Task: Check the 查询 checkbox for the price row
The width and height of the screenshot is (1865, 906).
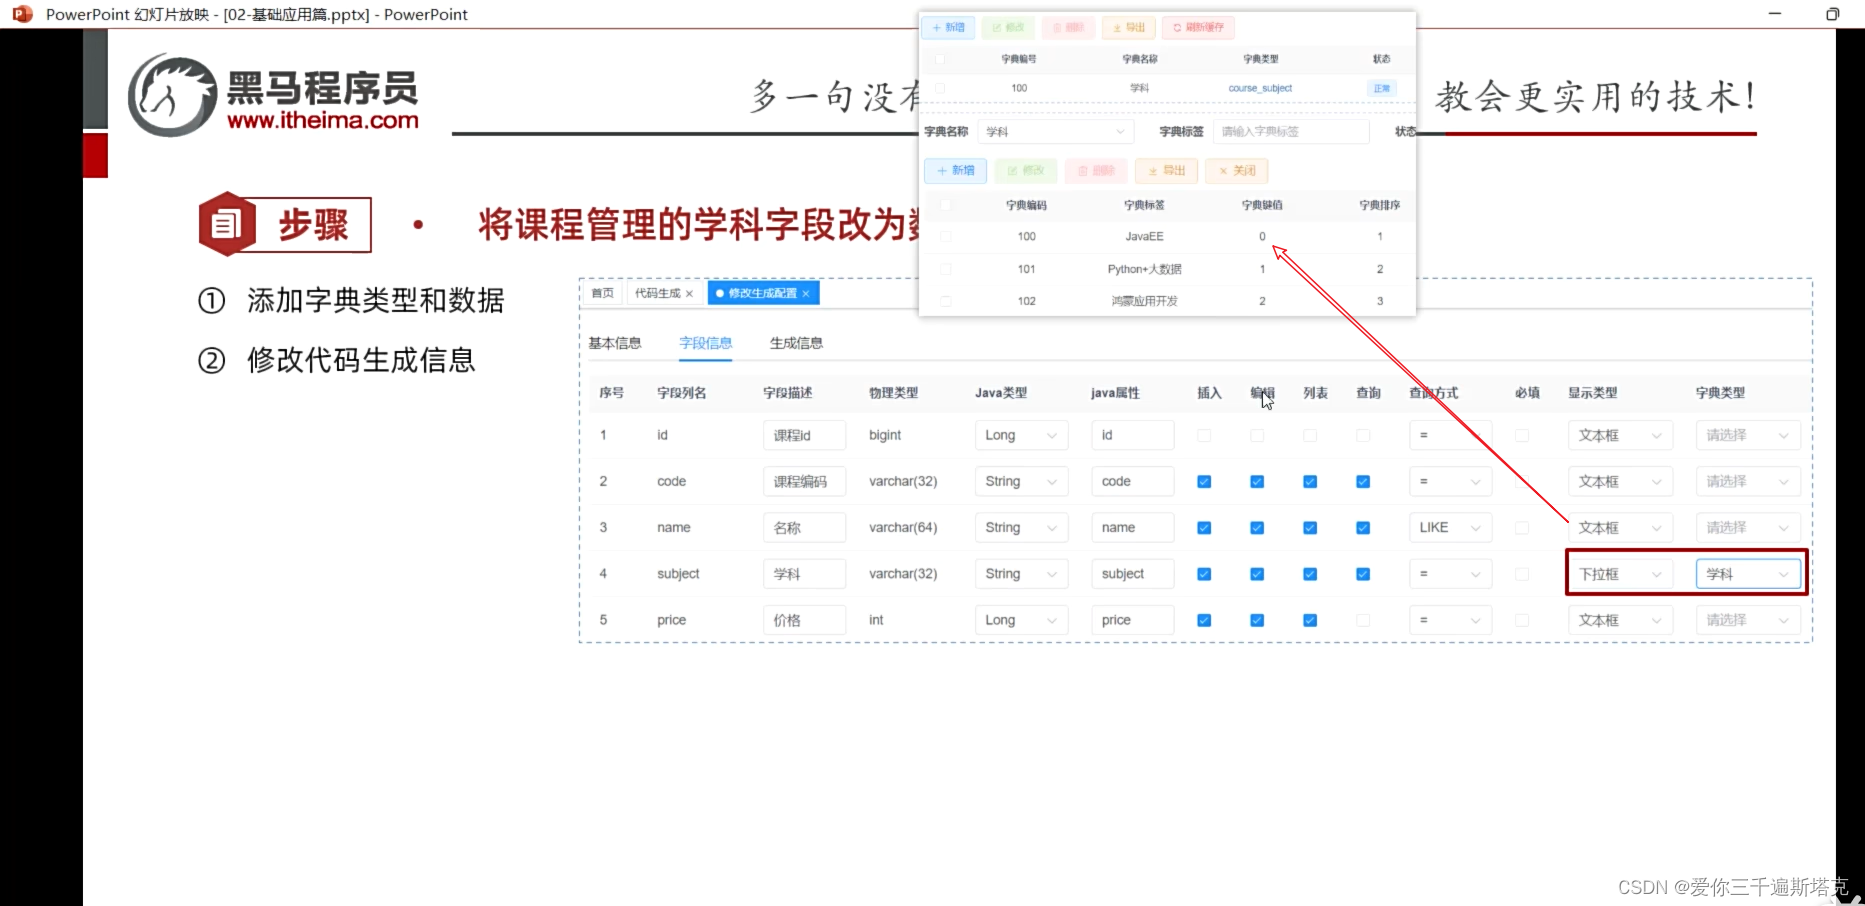Action: tap(1362, 620)
